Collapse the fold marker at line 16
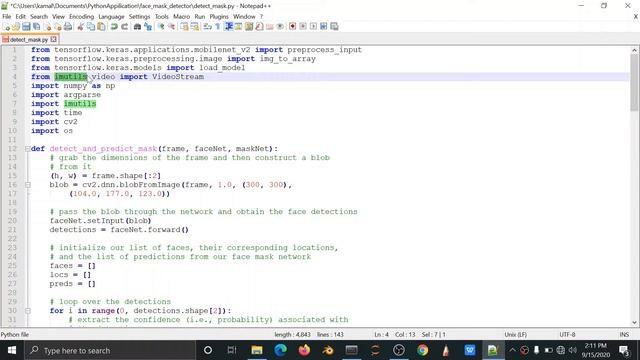 point(27,185)
